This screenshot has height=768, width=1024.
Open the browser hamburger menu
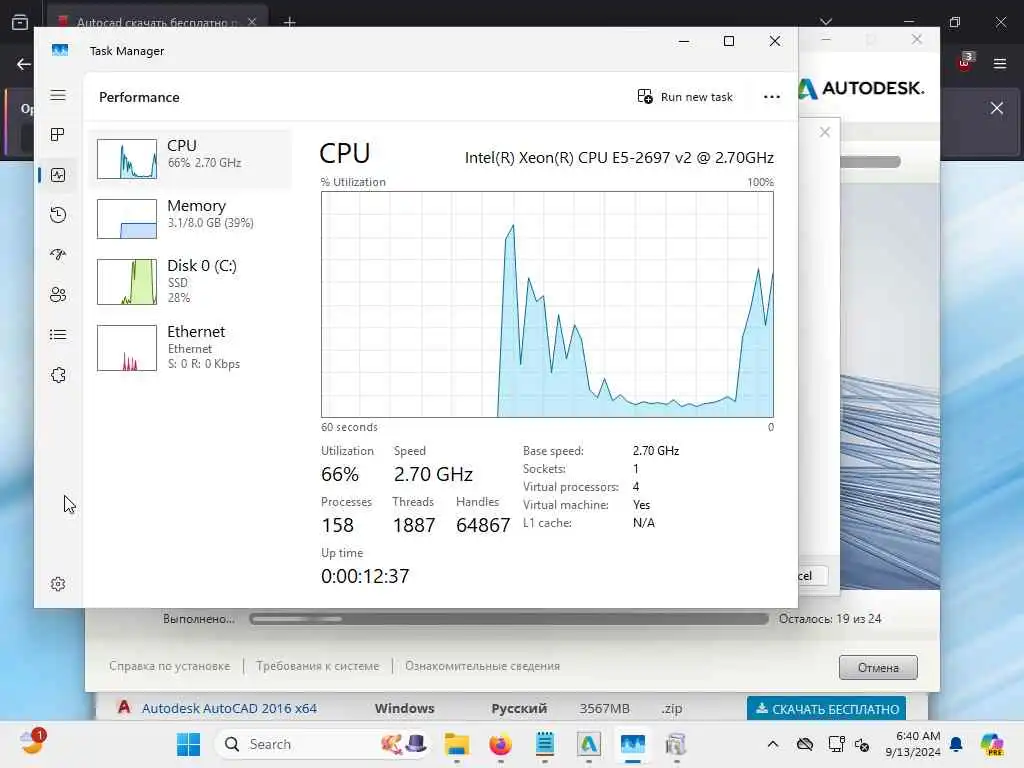pyautogui.click(x=1000, y=64)
